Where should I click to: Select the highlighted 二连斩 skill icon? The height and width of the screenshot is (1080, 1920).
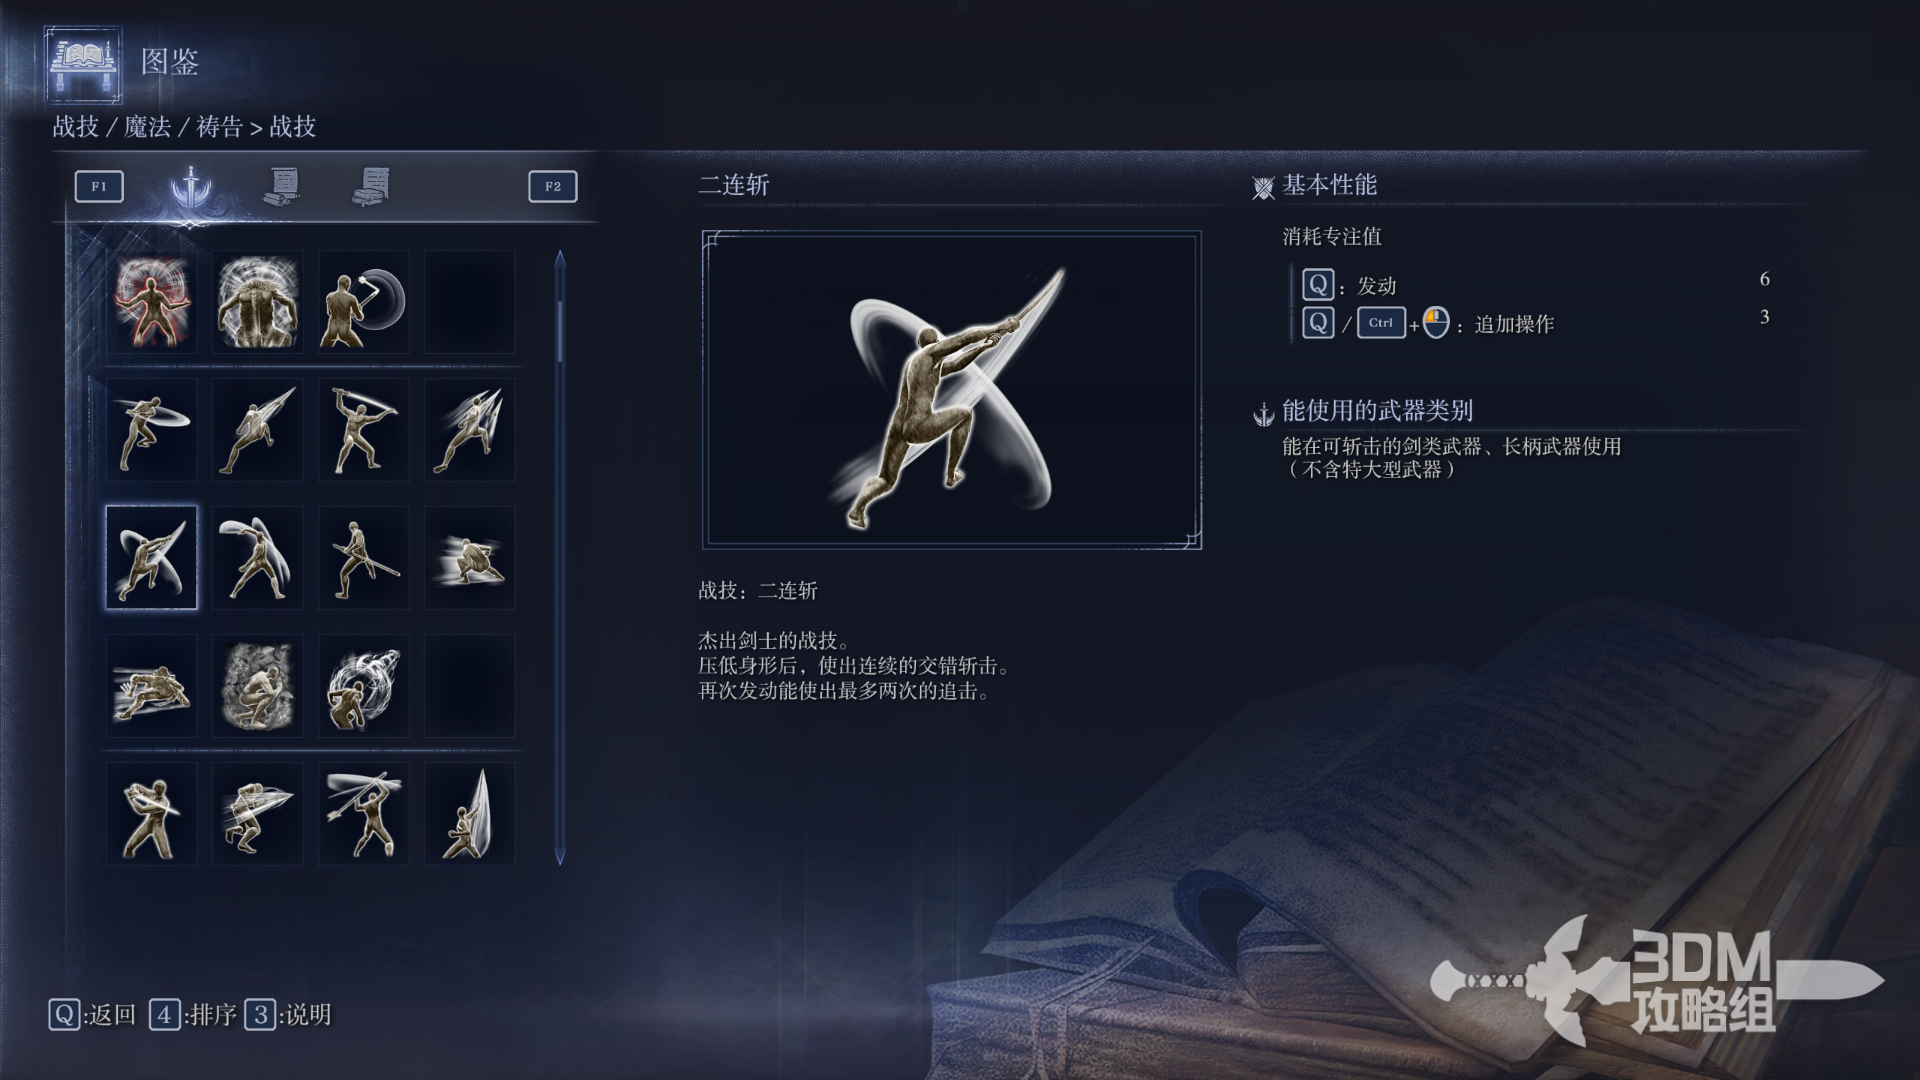152,557
